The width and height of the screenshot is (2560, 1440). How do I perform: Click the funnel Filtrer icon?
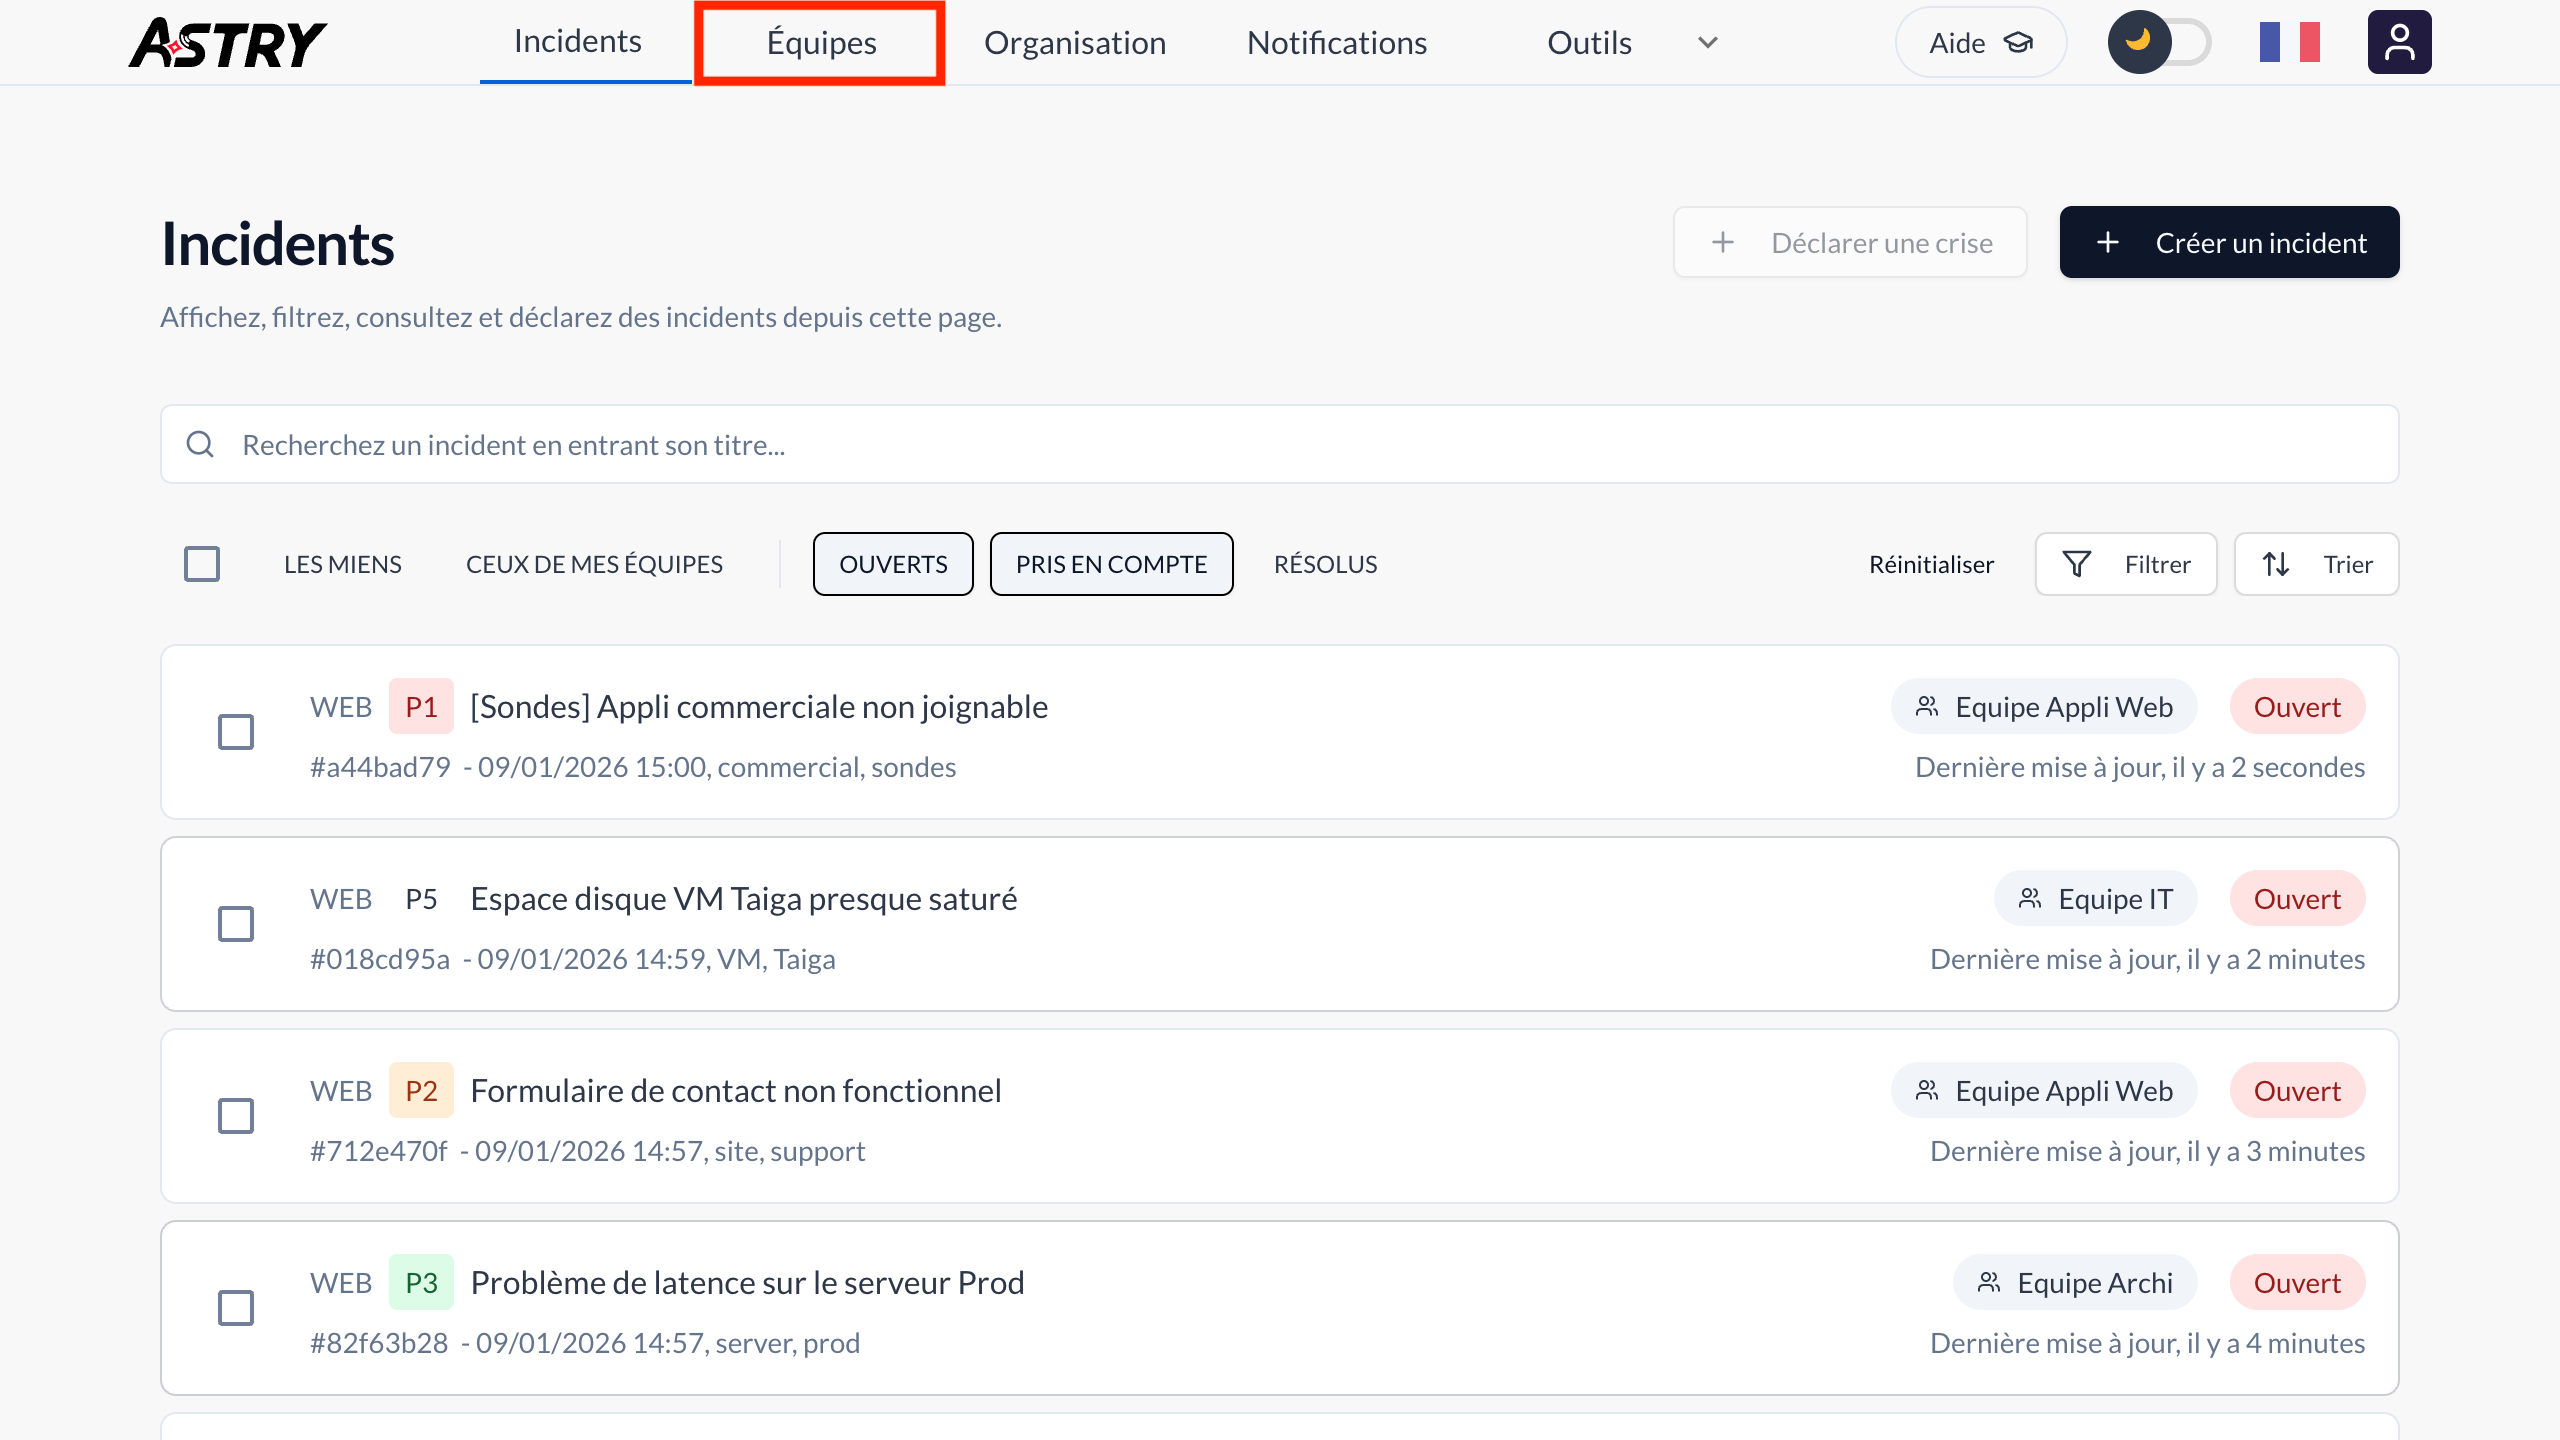(2076, 564)
